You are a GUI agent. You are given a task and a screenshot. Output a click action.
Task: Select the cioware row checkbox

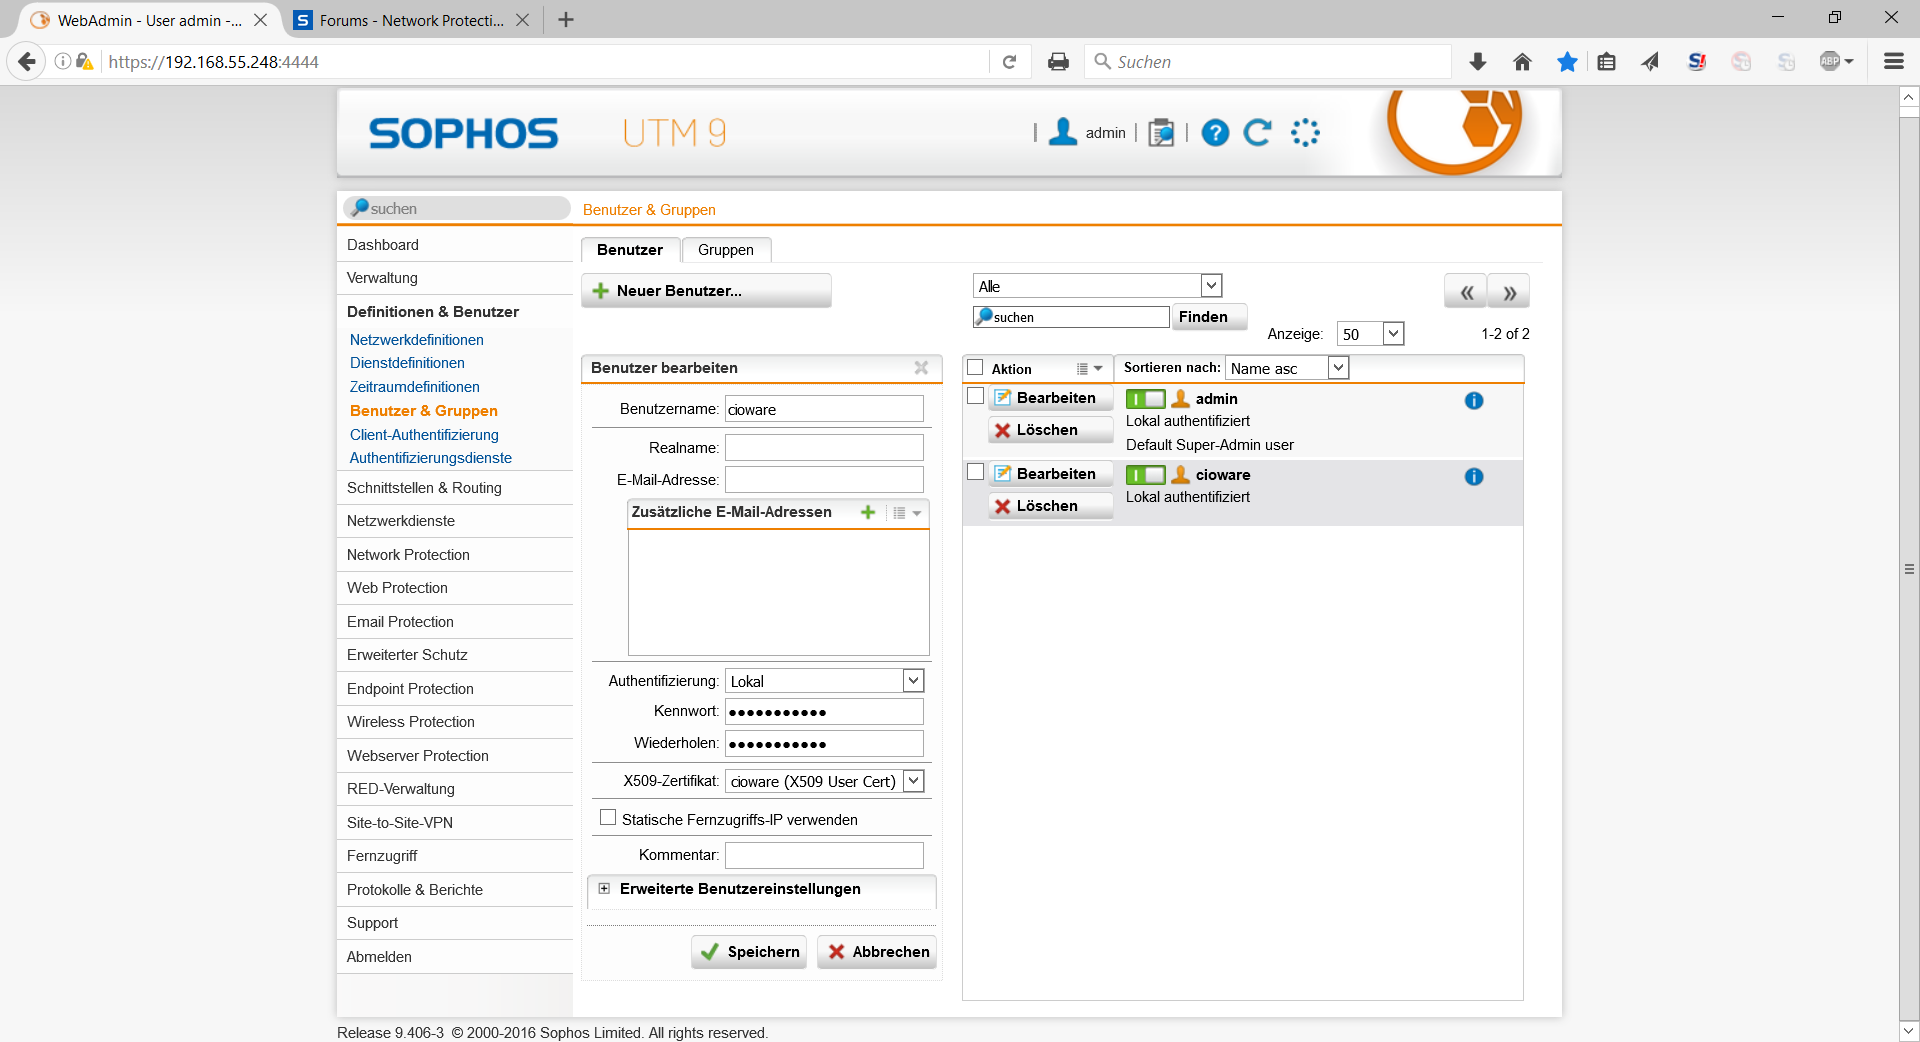tap(976, 472)
